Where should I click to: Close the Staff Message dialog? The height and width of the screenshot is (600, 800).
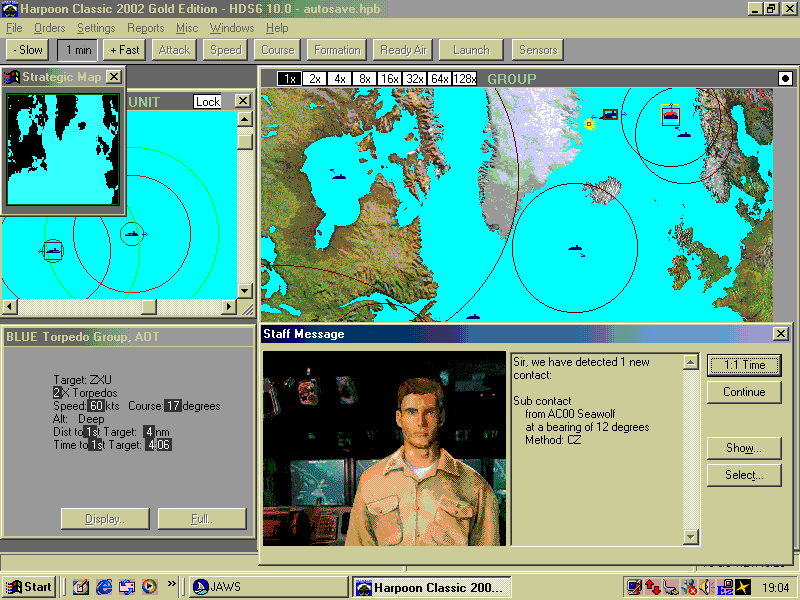781,334
